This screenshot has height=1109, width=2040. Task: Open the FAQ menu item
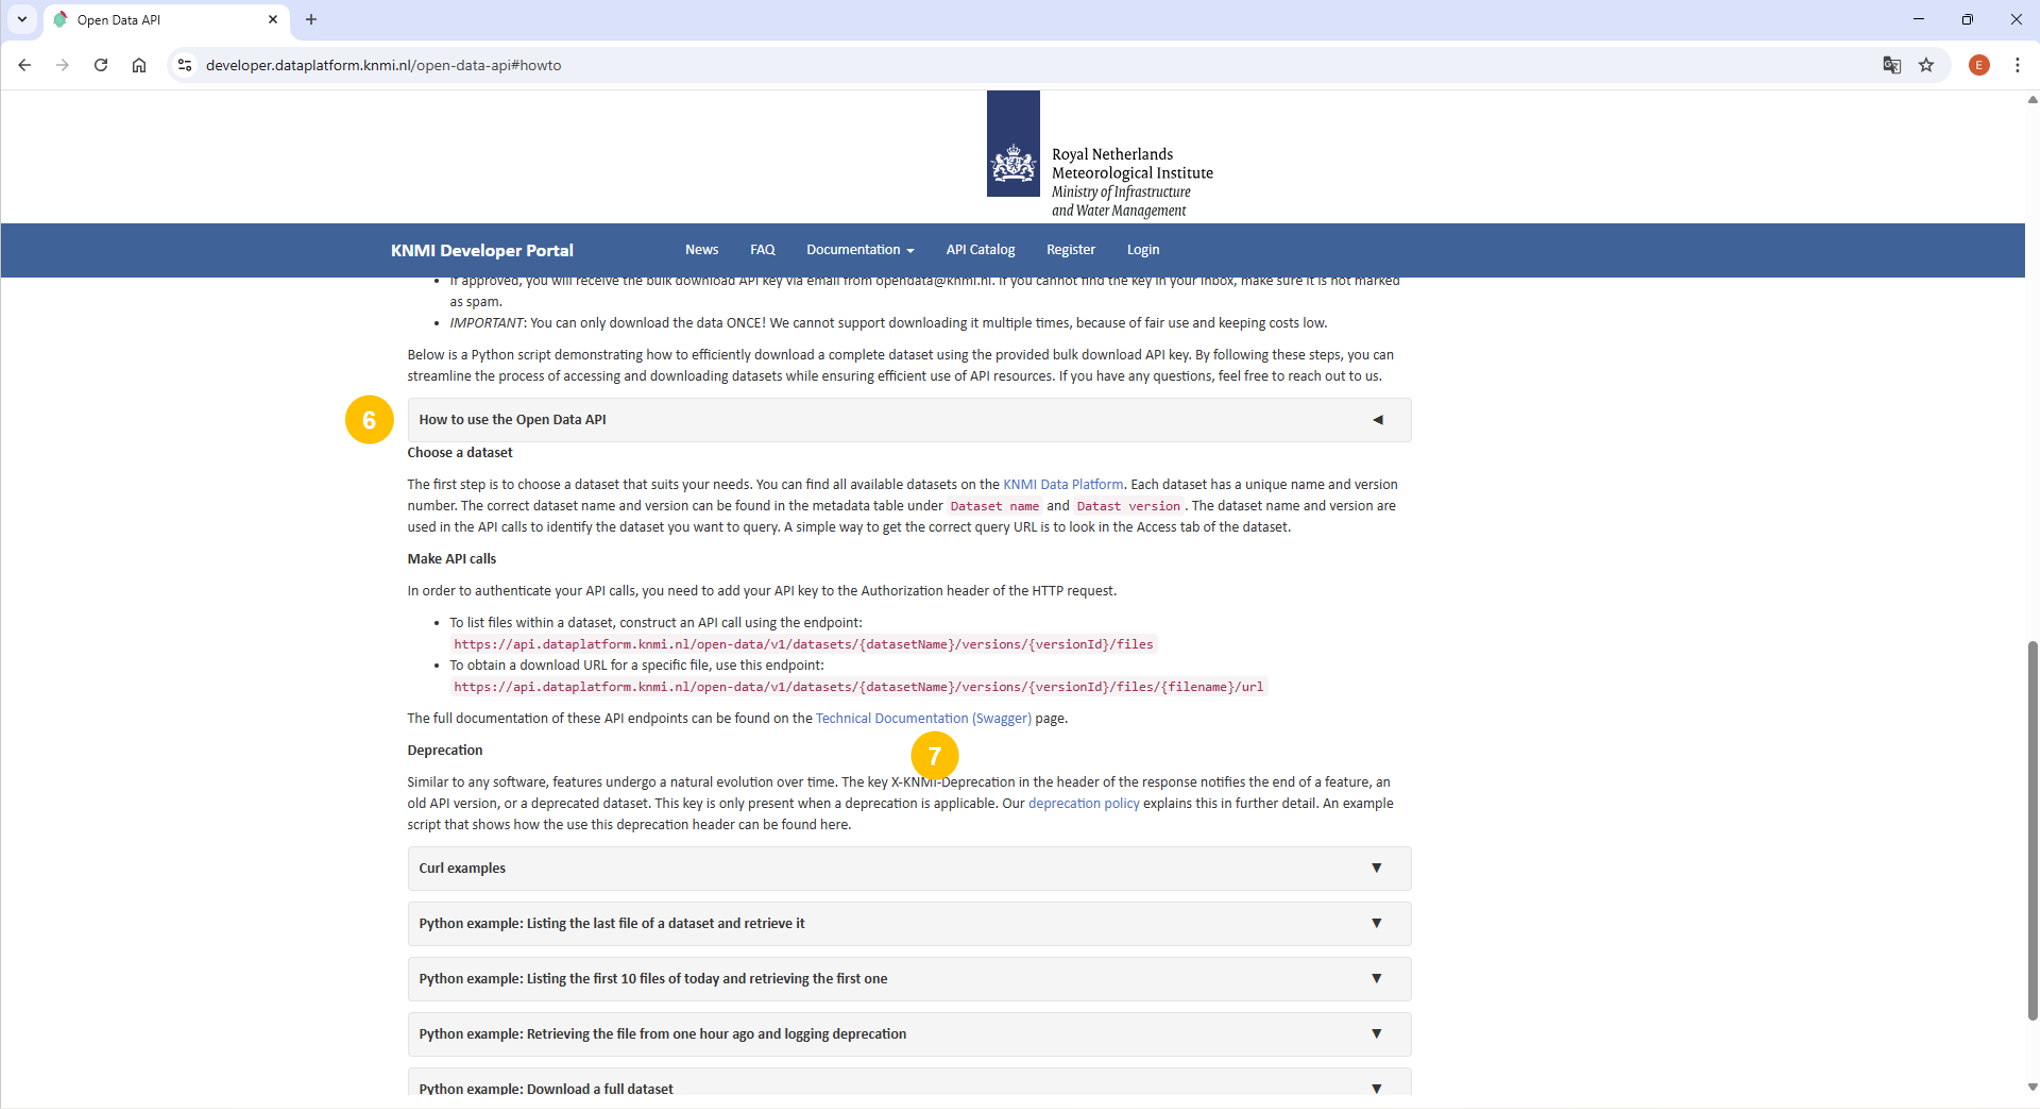click(x=762, y=250)
